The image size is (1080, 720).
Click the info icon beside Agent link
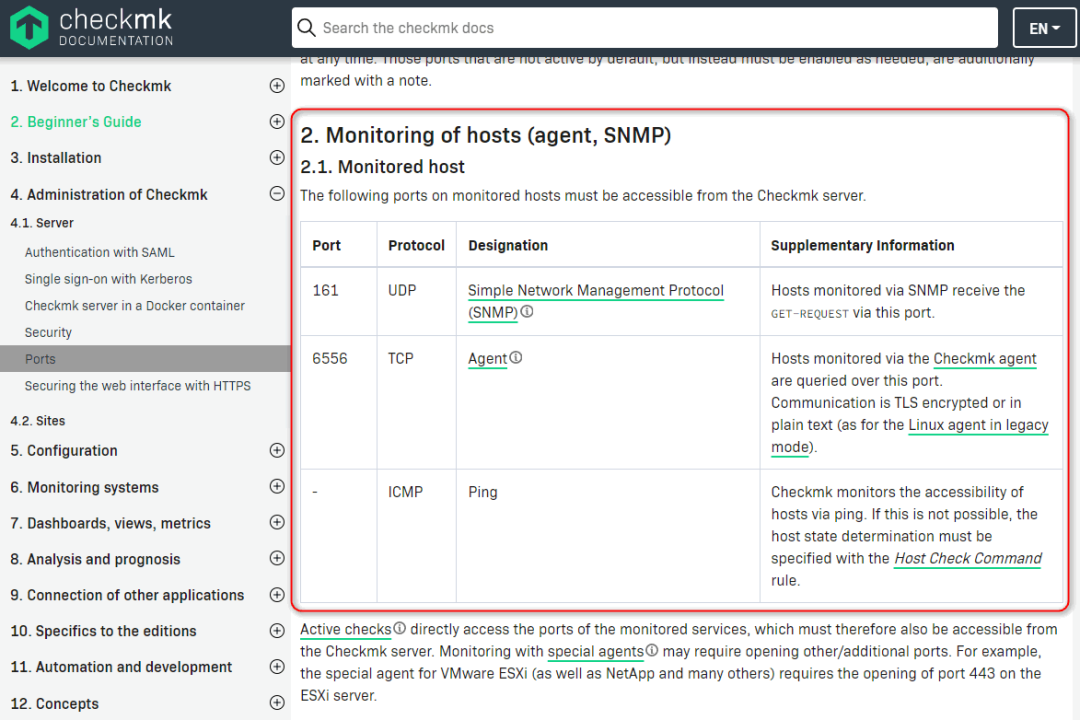click(x=516, y=358)
